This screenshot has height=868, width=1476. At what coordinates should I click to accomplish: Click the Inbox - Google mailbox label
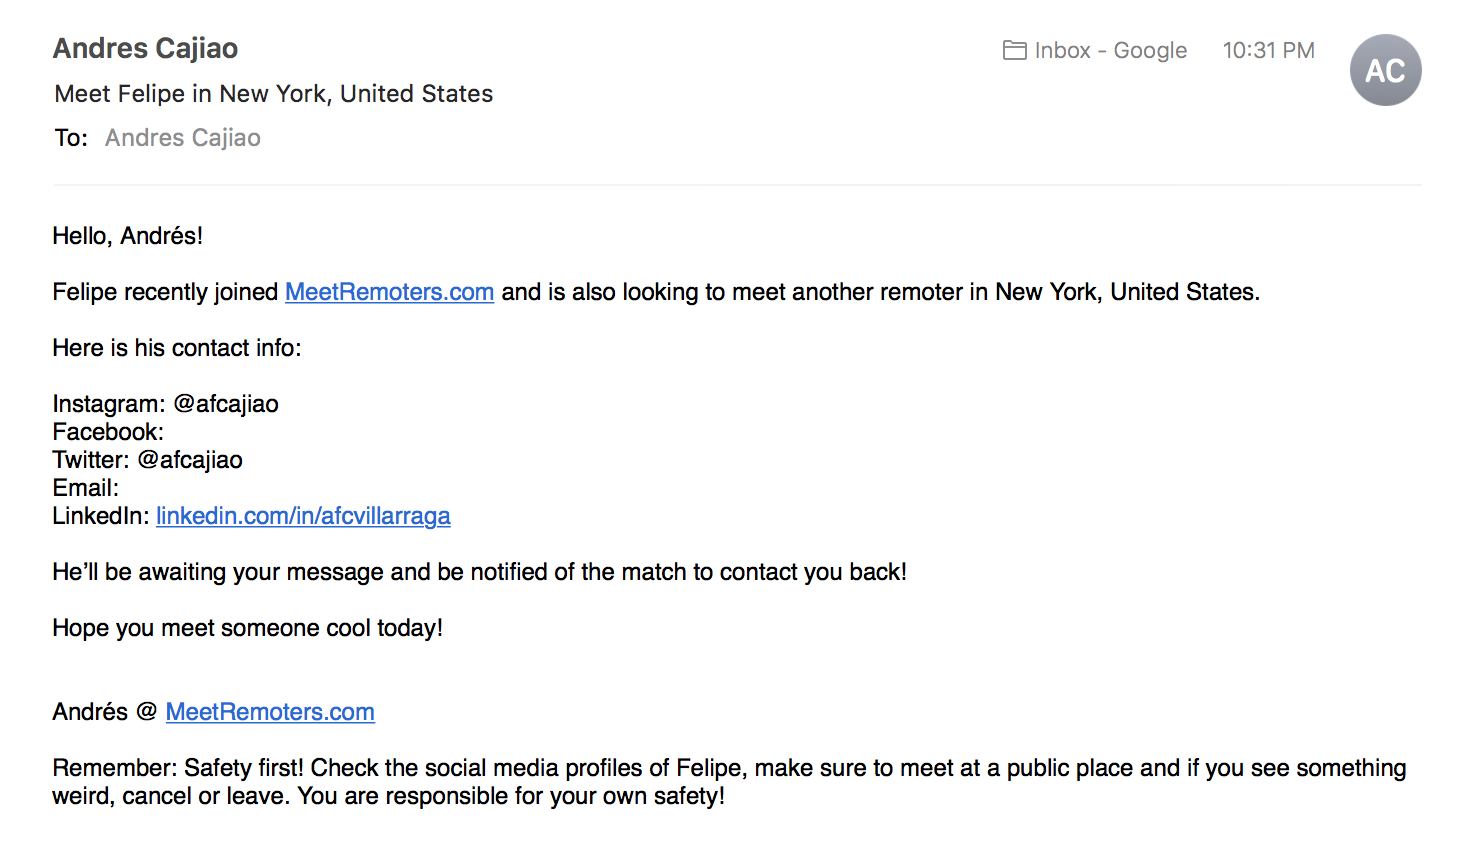(x=1110, y=50)
